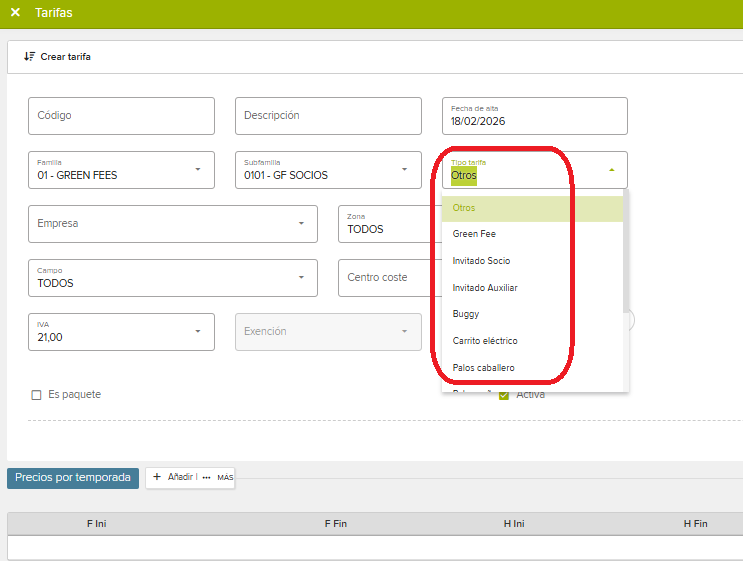Select Carrito eléctrico option

click(485, 341)
